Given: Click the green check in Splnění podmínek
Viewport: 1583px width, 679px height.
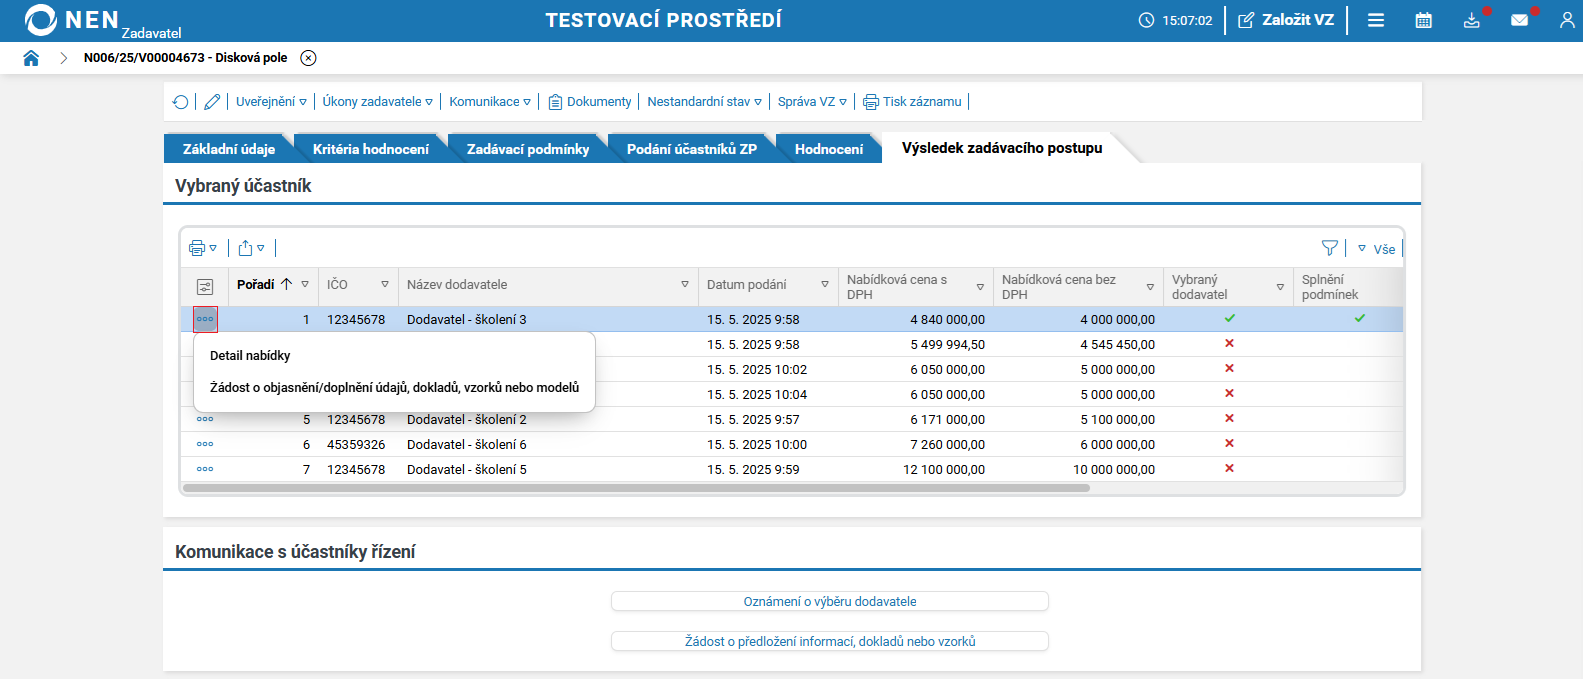Looking at the screenshot, I should coord(1360,318).
